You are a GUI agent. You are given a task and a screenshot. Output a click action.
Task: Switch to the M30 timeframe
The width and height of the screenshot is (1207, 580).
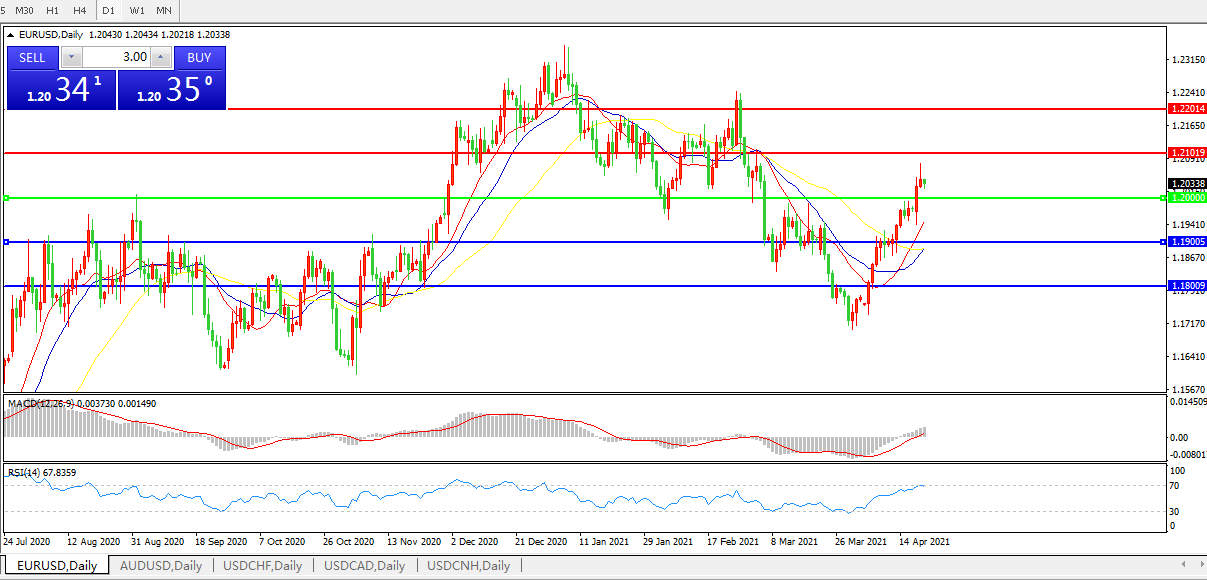point(25,9)
